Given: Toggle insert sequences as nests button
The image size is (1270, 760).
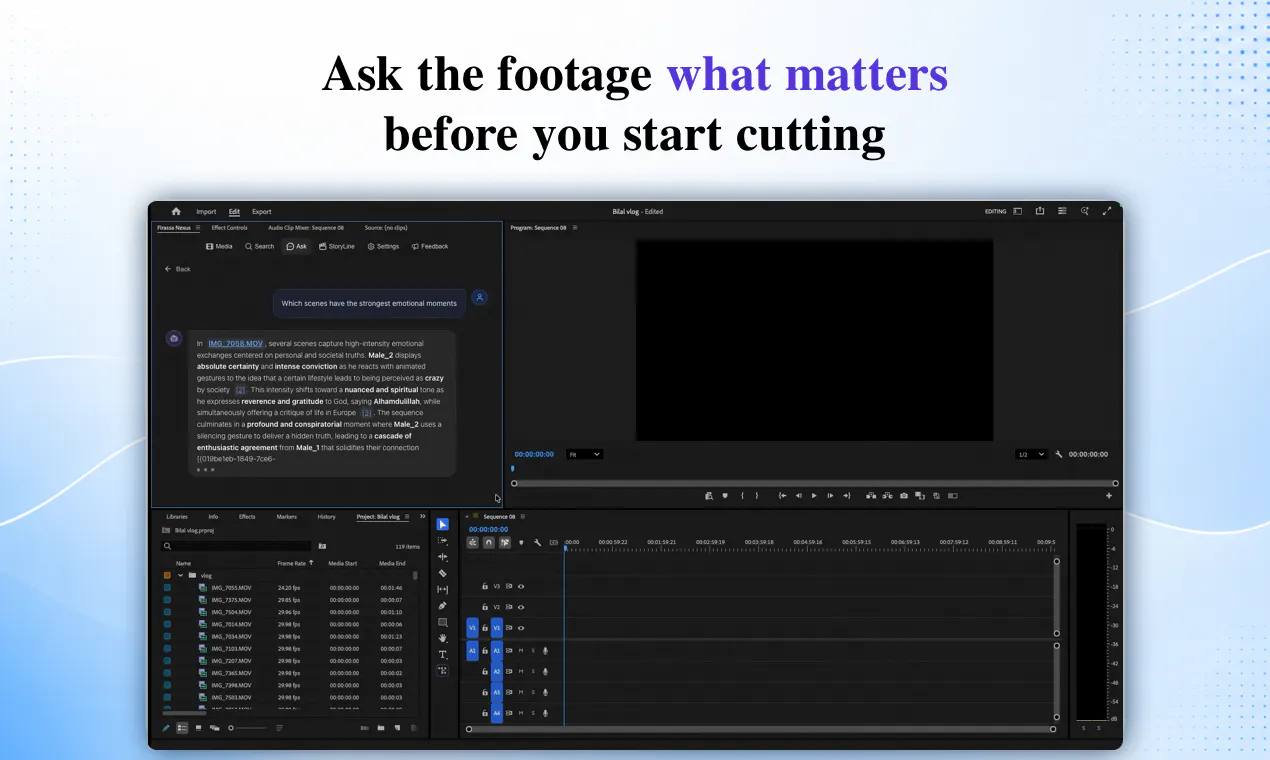Looking at the screenshot, I should click(472, 543).
